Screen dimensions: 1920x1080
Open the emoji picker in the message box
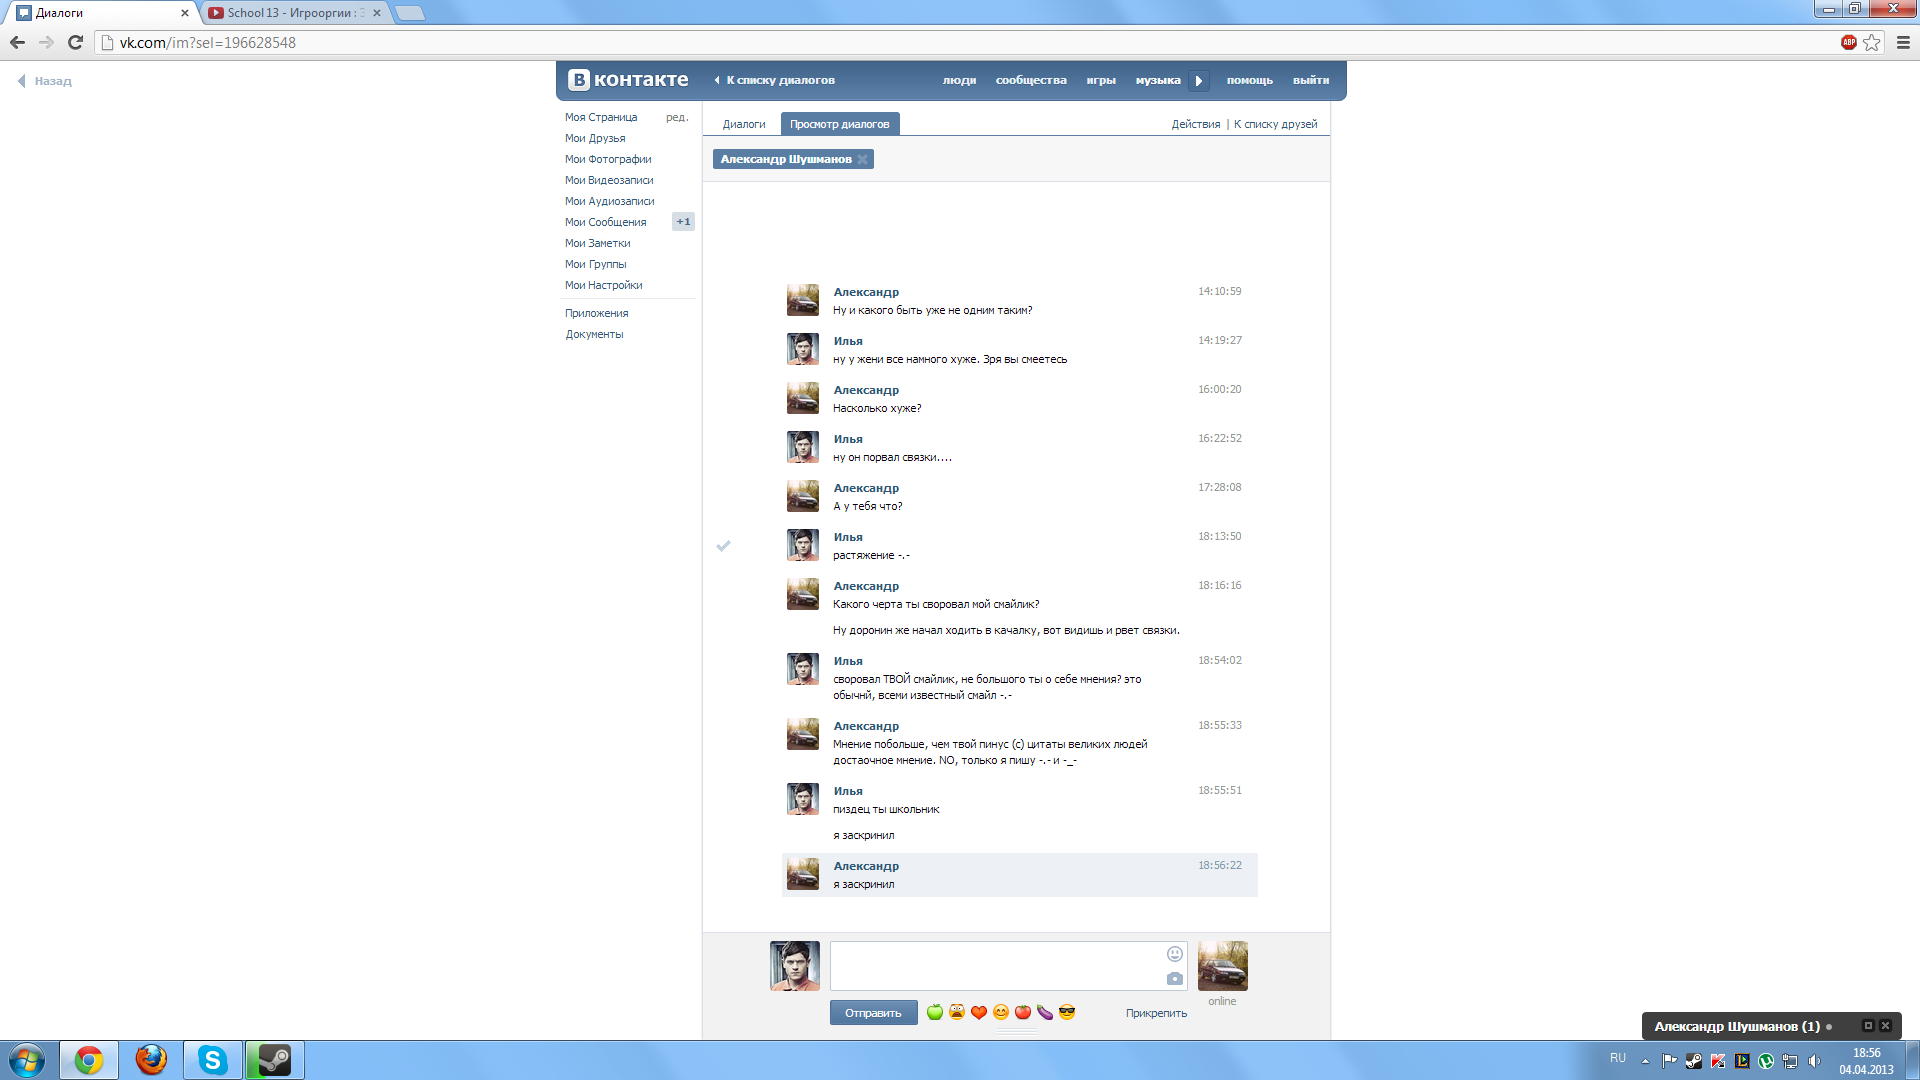click(x=1175, y=954)
